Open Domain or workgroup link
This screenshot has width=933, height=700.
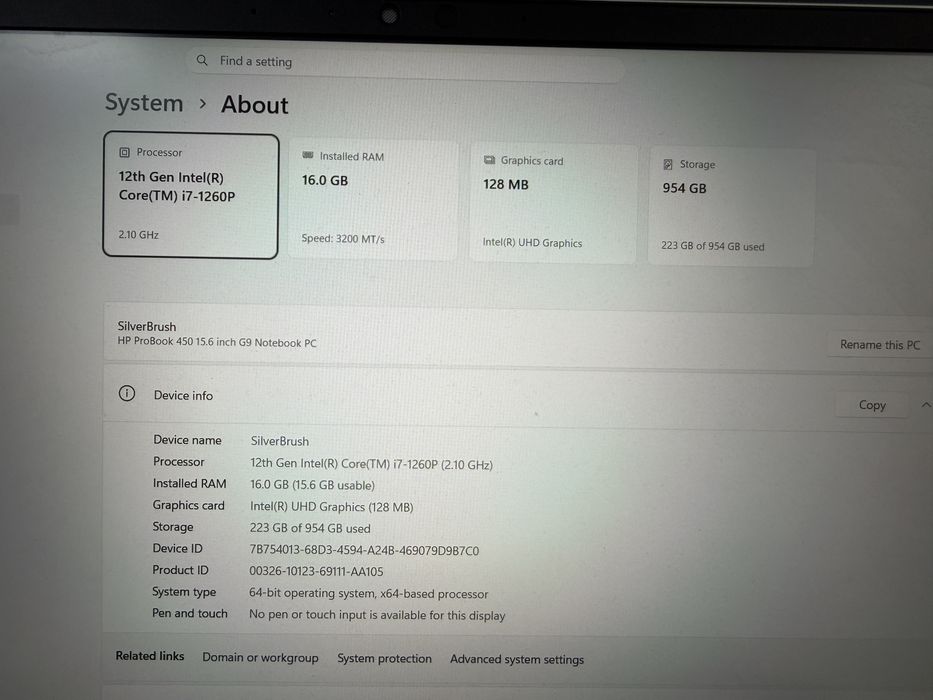coord(260,658)
